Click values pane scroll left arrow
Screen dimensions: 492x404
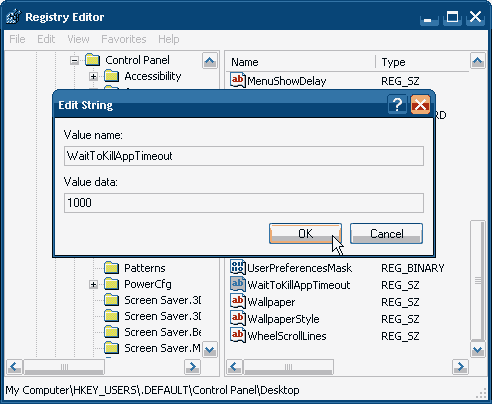click(235, 367)
